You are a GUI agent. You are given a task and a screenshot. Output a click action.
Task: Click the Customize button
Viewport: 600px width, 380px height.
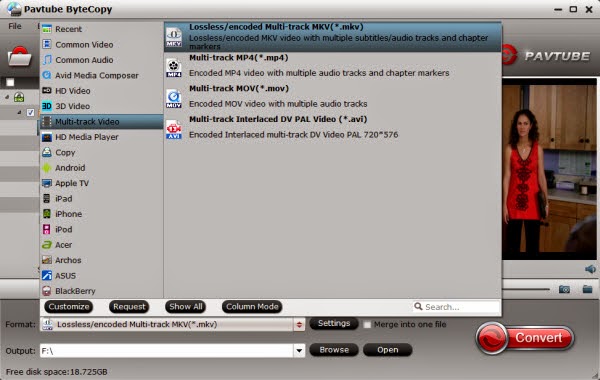pyautogui.click(x=69, y=307)
